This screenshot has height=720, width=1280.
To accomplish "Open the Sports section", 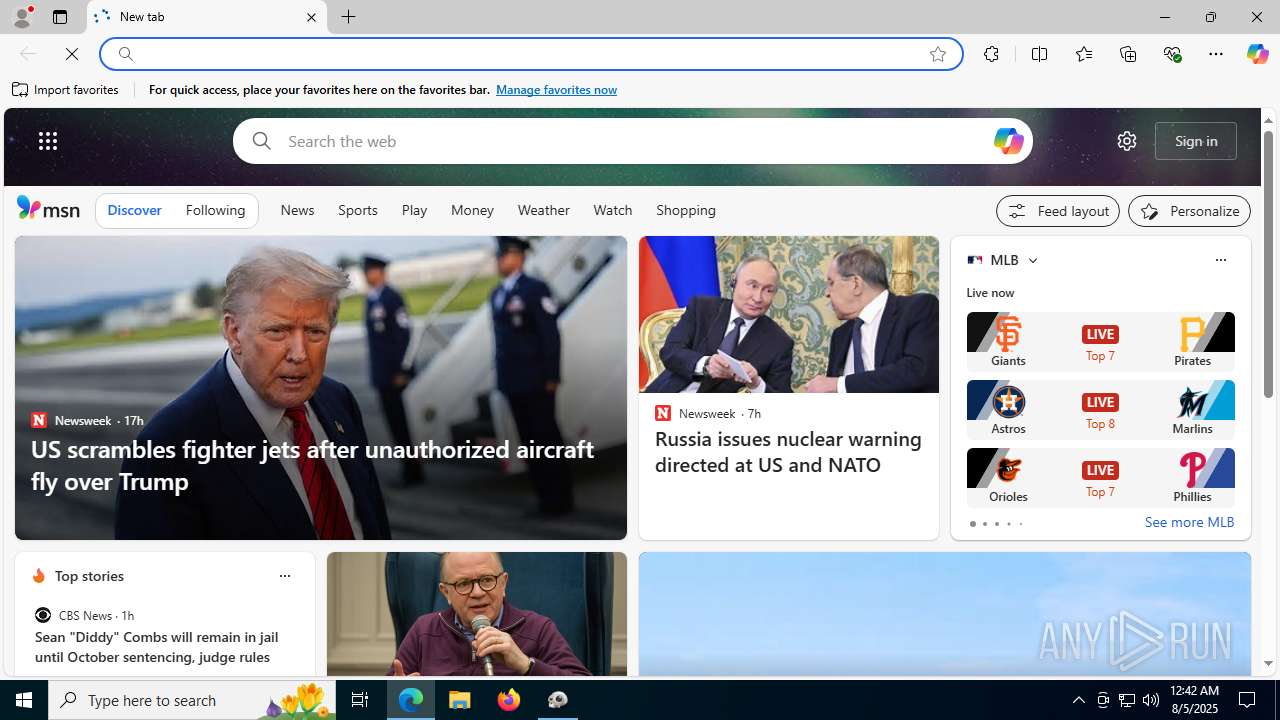I will click(358, 211).
